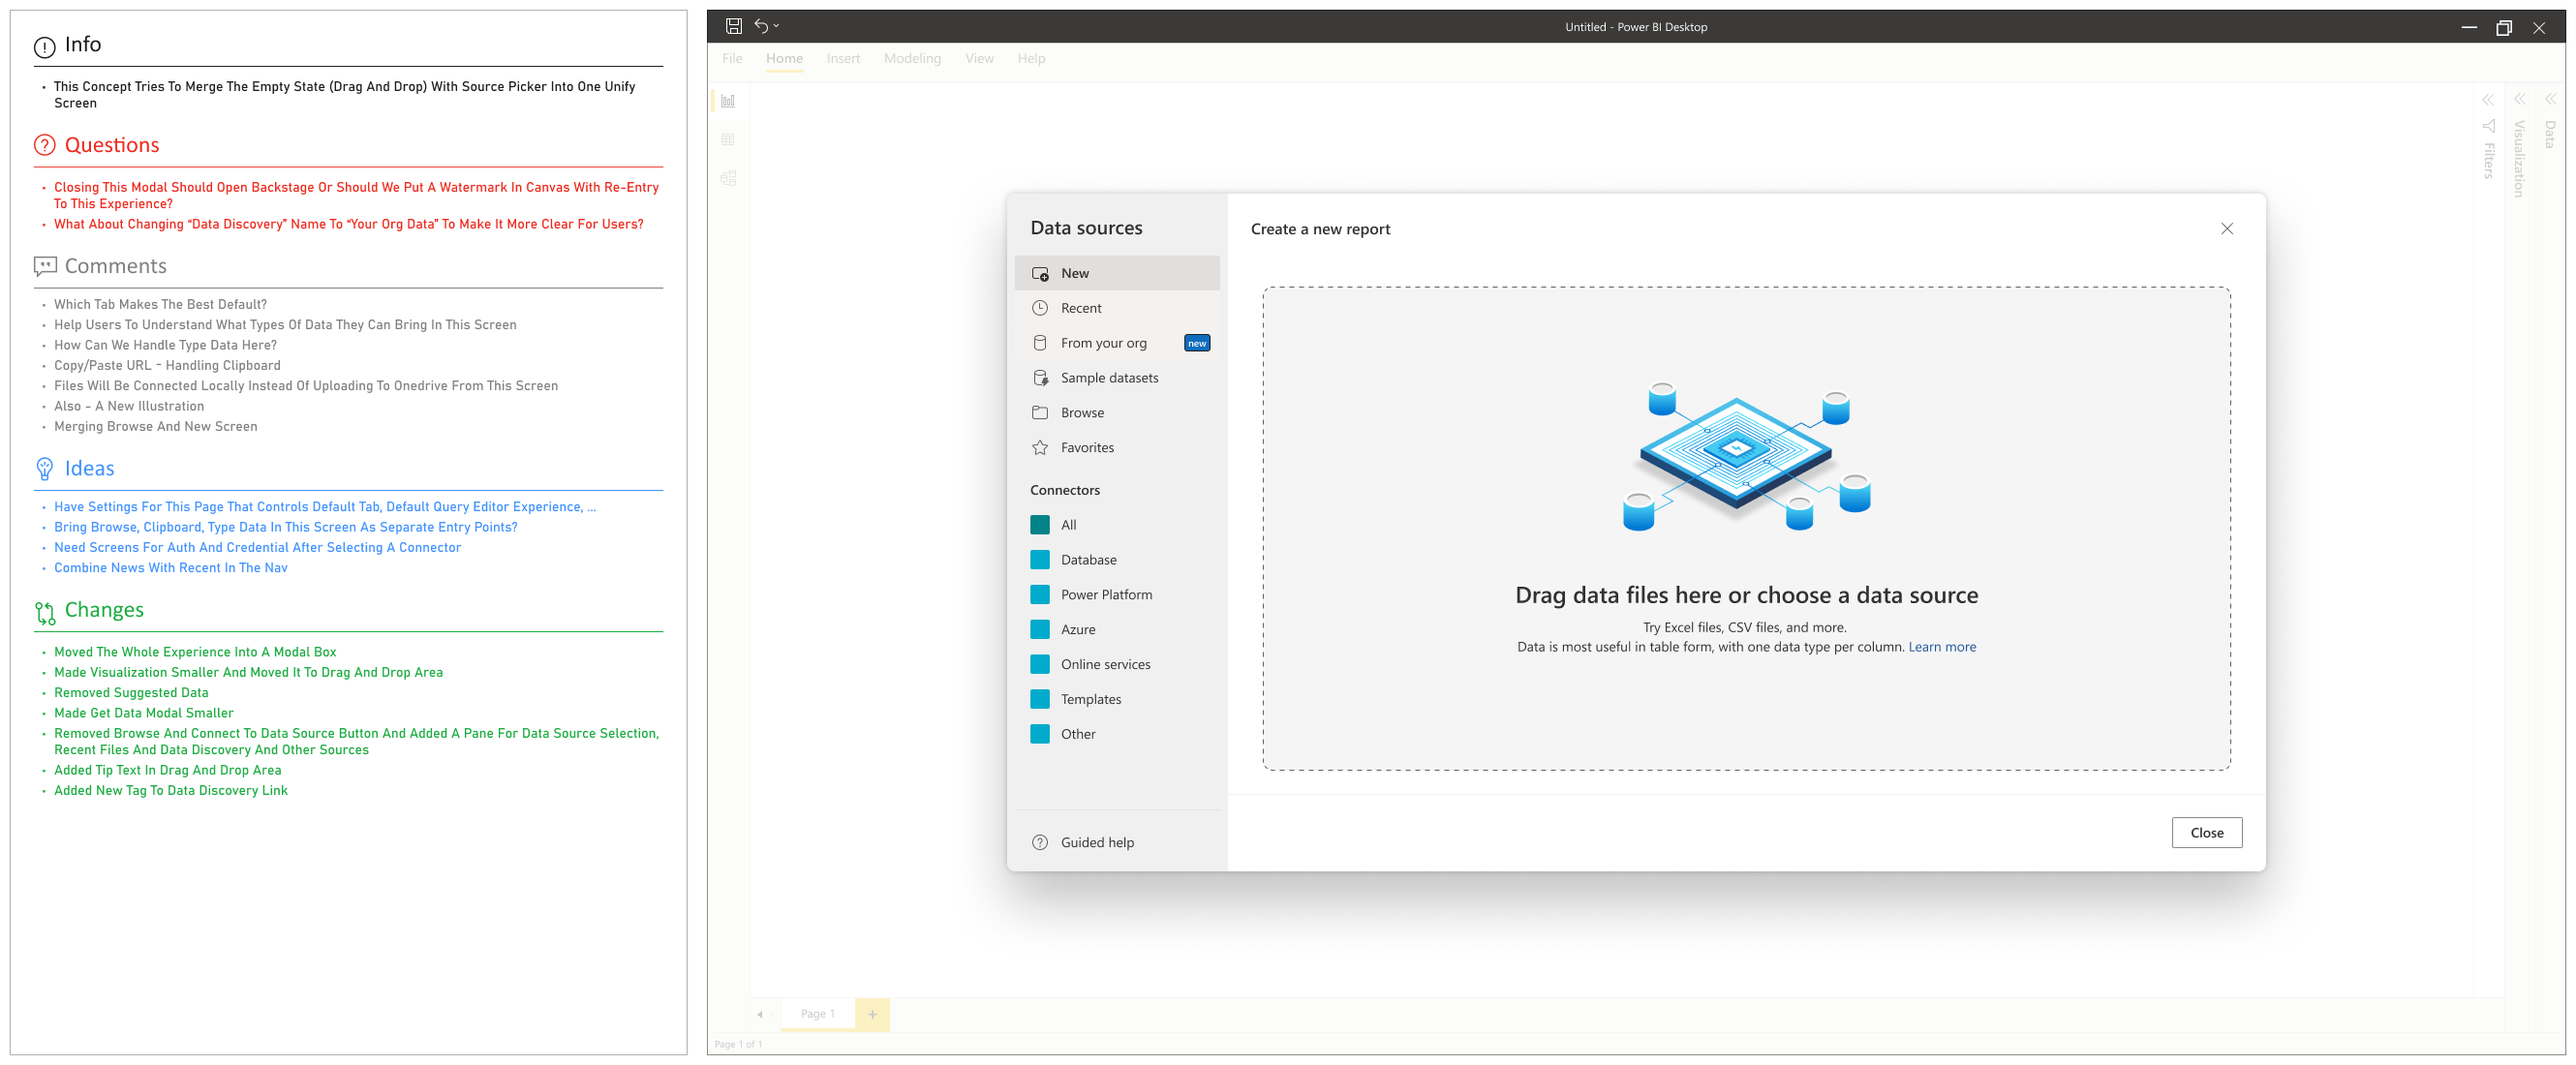Open the Modeling ribbon tab
The height and width of the screenshot is (1065, 2576).
click(x=912, y=58)
